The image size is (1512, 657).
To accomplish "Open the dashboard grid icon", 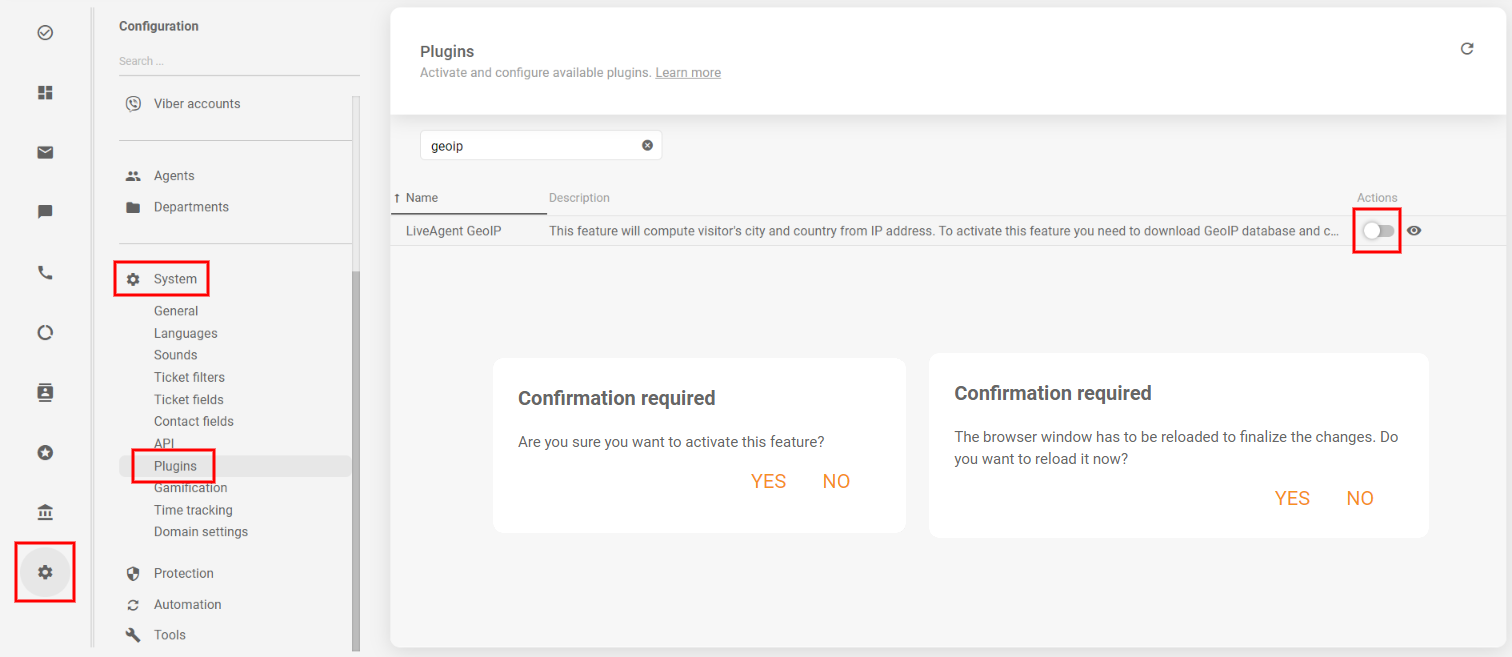I will click(x=45, y=92).
